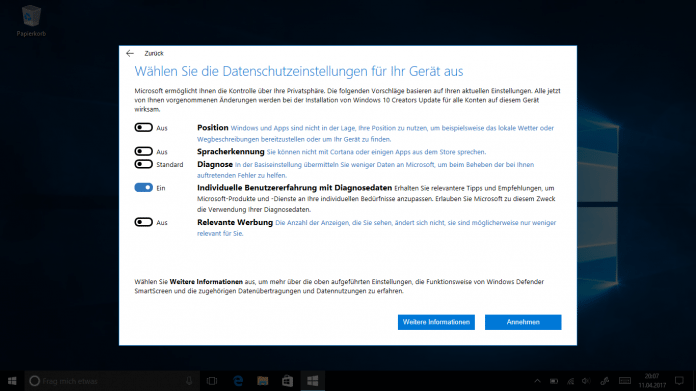The height and width of the screenshot is (391, 696).
Task: Toggle the Position switch
Action: click(x=143, y=127)
